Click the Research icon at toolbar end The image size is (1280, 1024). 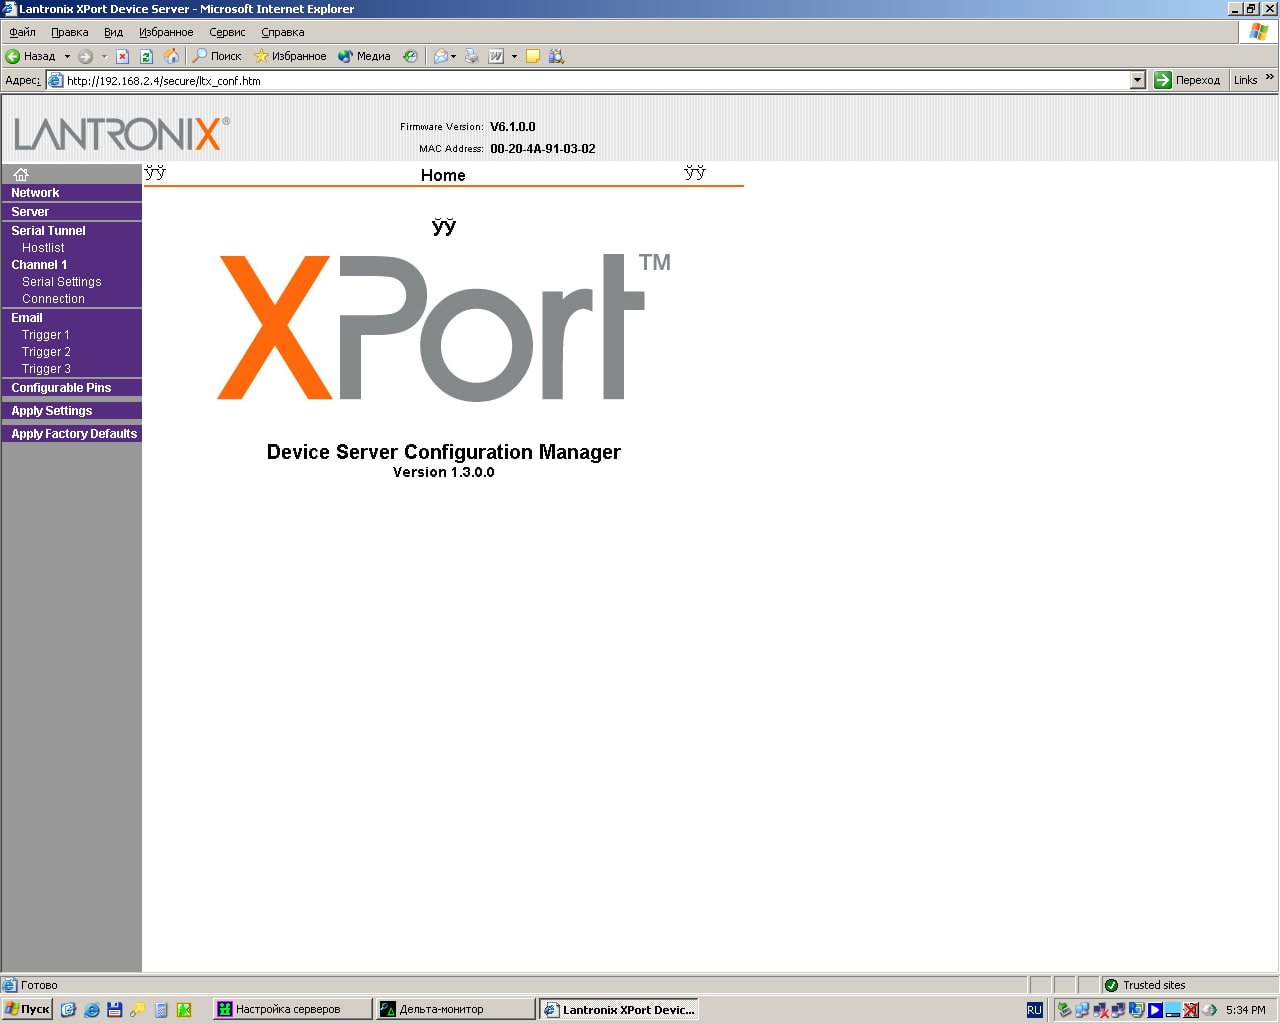557,56
